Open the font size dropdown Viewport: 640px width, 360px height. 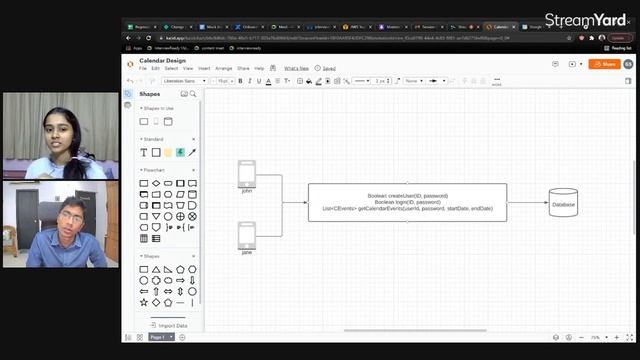[223, 81]
